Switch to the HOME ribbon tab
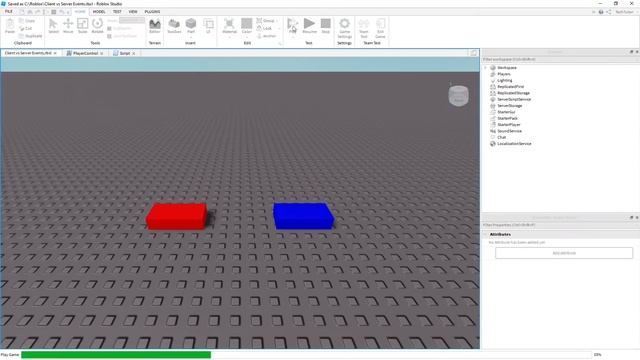 [80, 11]
